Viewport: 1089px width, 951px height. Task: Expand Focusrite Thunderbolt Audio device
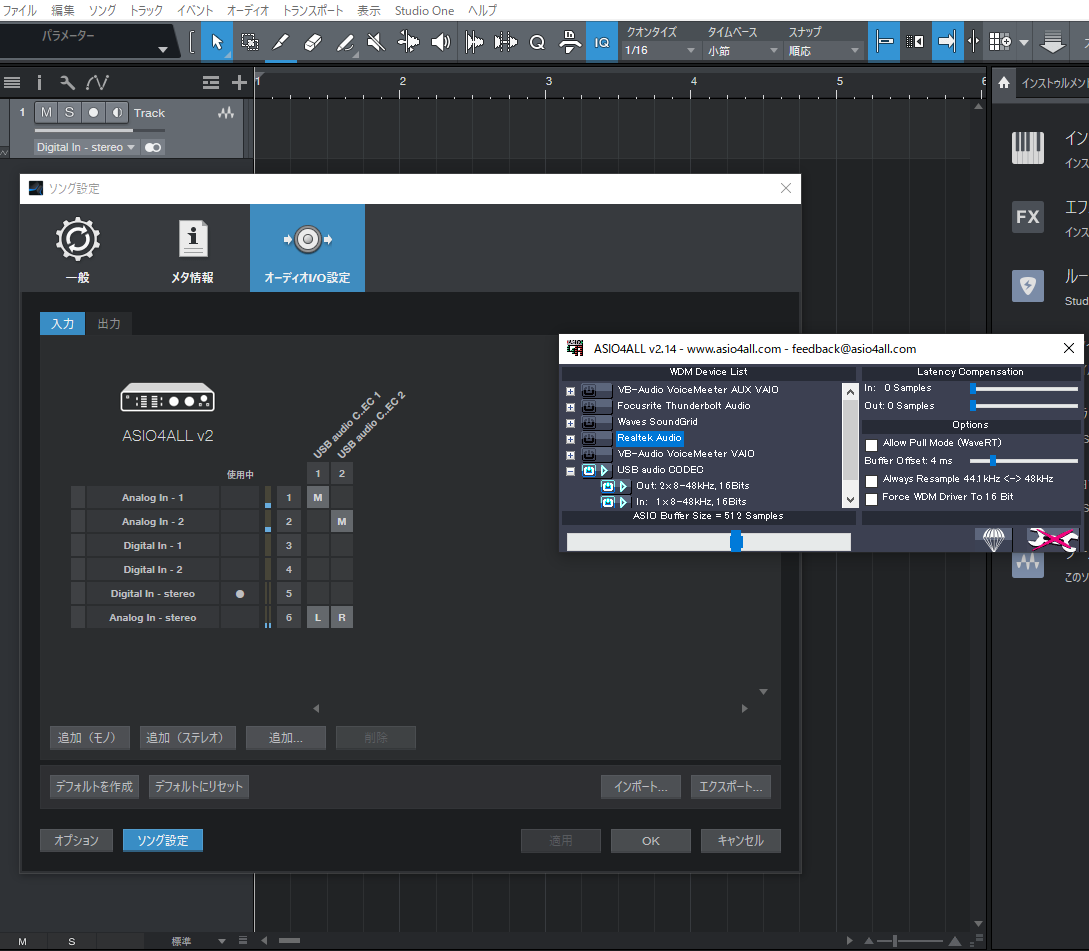[x=570, y=407]
